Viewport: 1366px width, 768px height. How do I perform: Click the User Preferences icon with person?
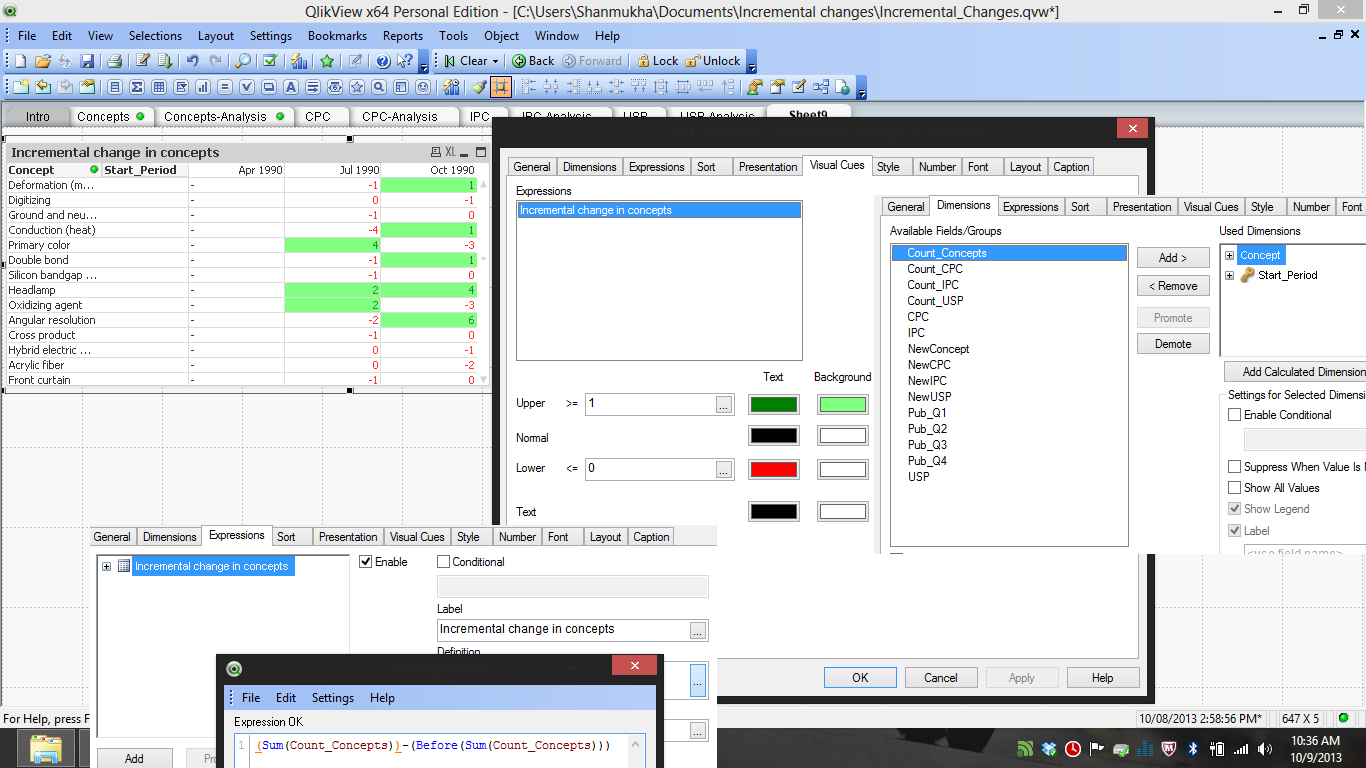(755, 87)
